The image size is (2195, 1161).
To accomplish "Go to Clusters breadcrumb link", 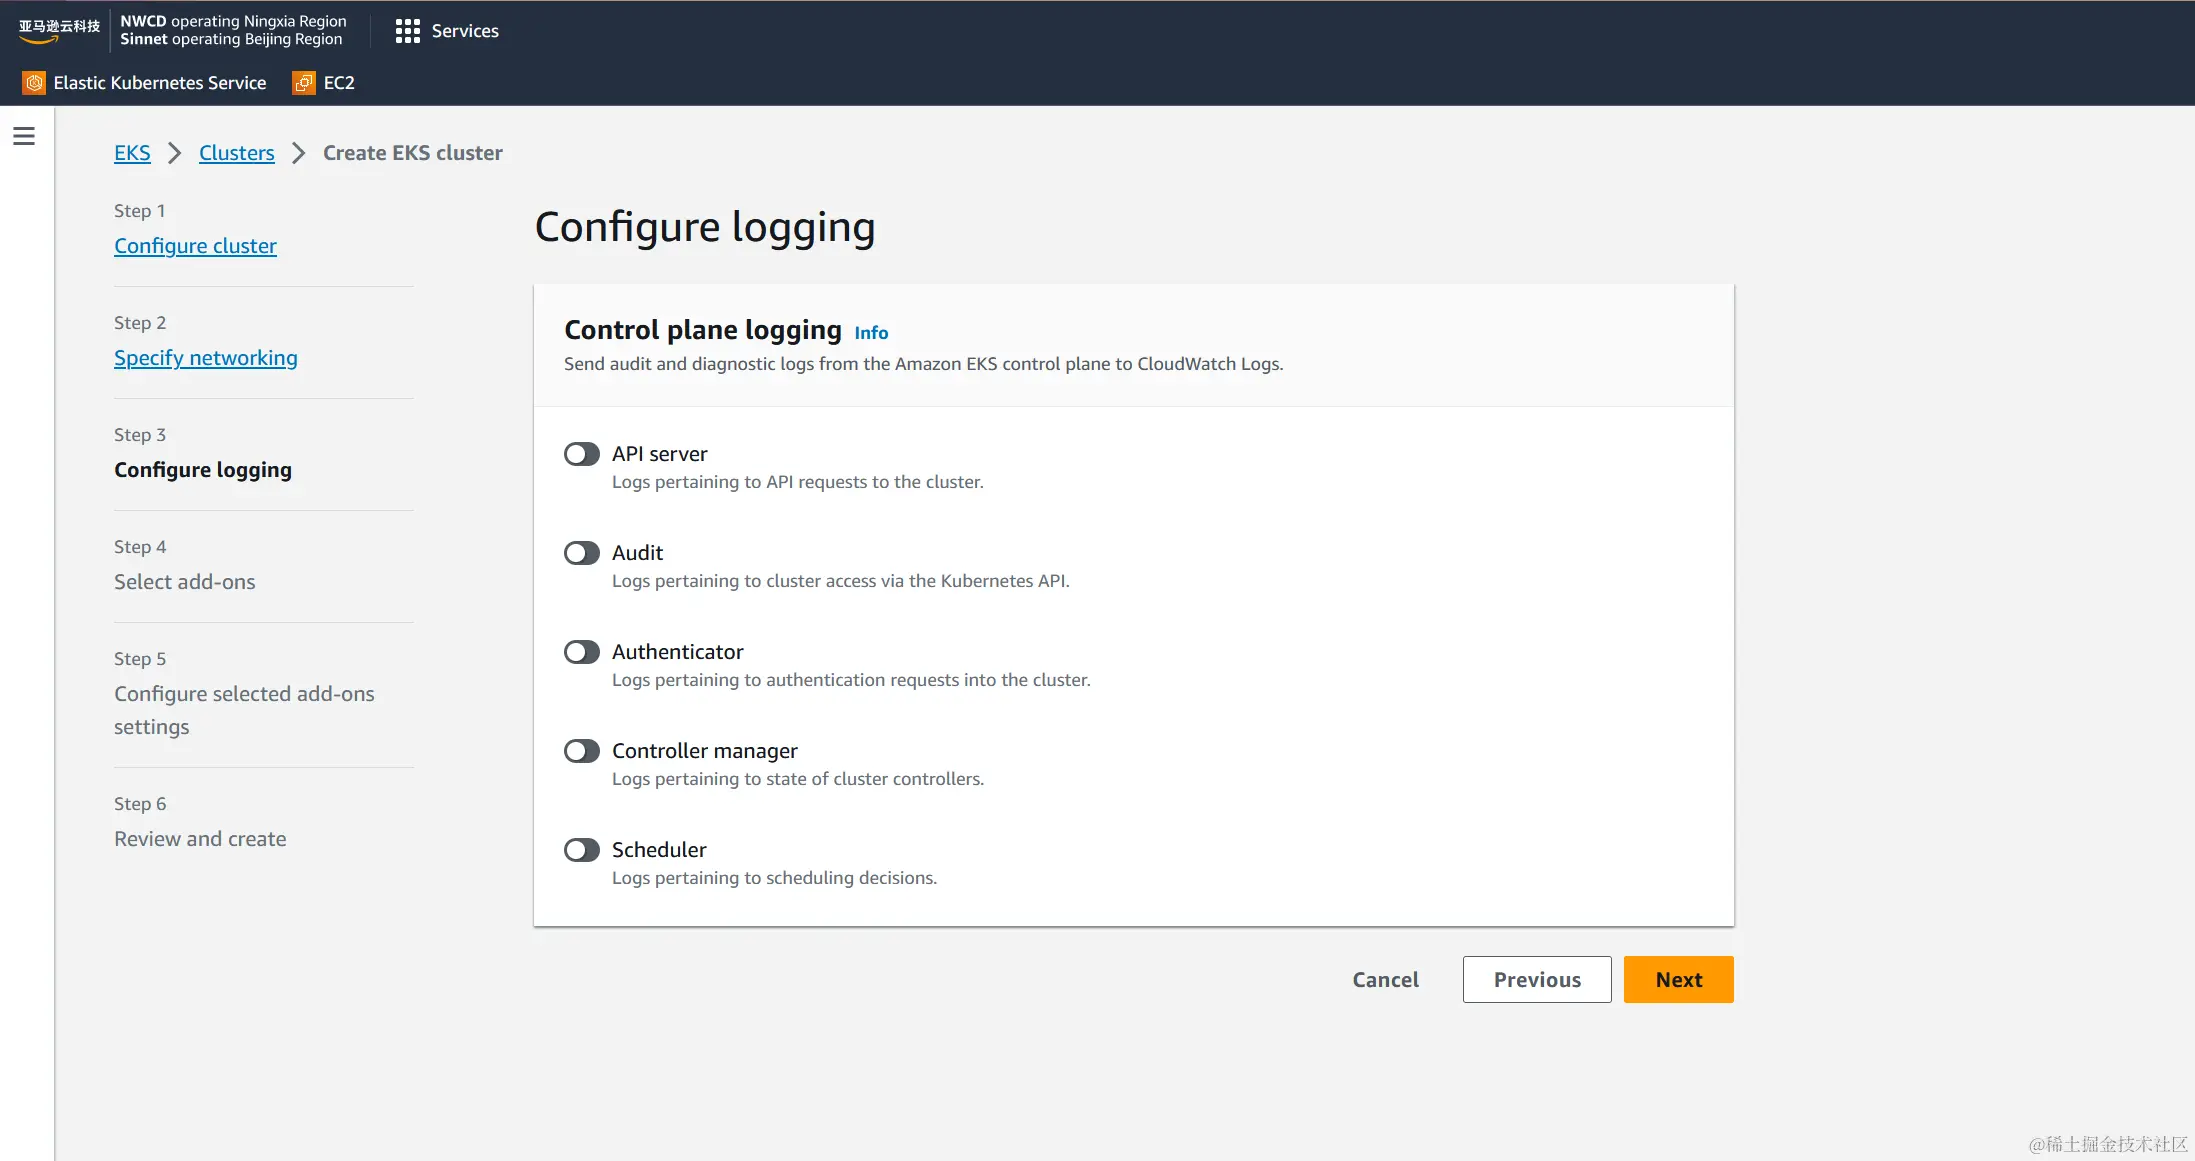I will tap(237, 153).
